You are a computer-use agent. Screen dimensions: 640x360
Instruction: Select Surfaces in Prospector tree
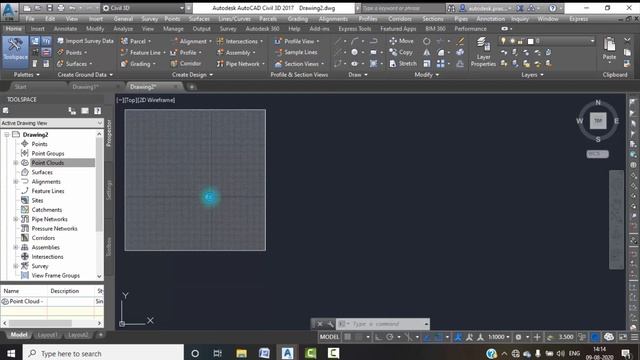(42, 172)
